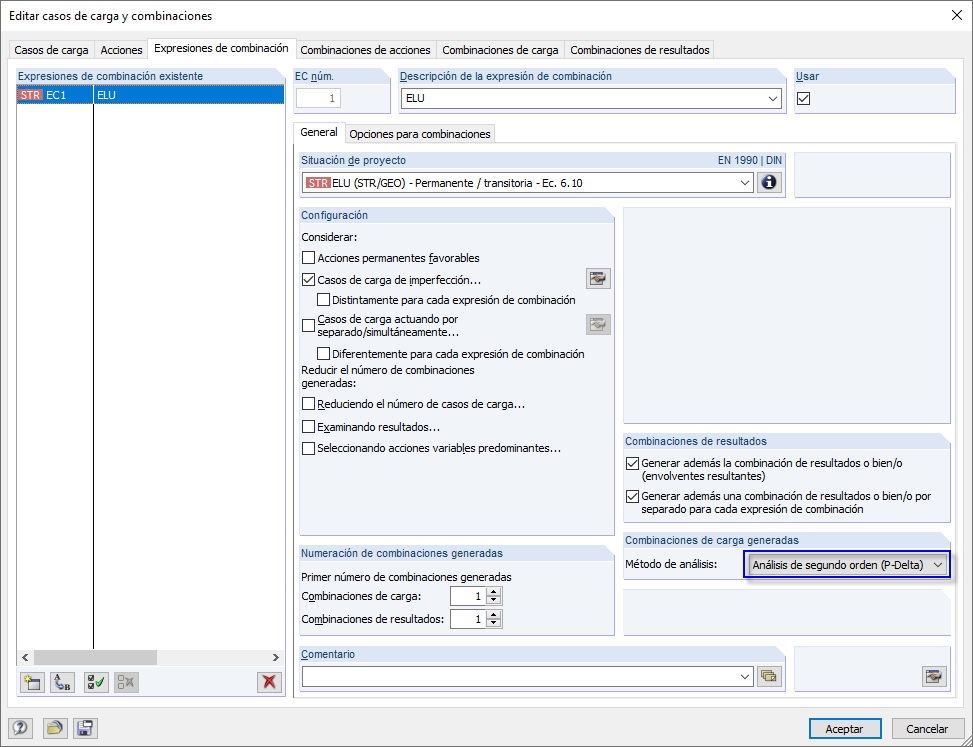
Task: Switch to Casos de carga tab
Action: point(52,50)
